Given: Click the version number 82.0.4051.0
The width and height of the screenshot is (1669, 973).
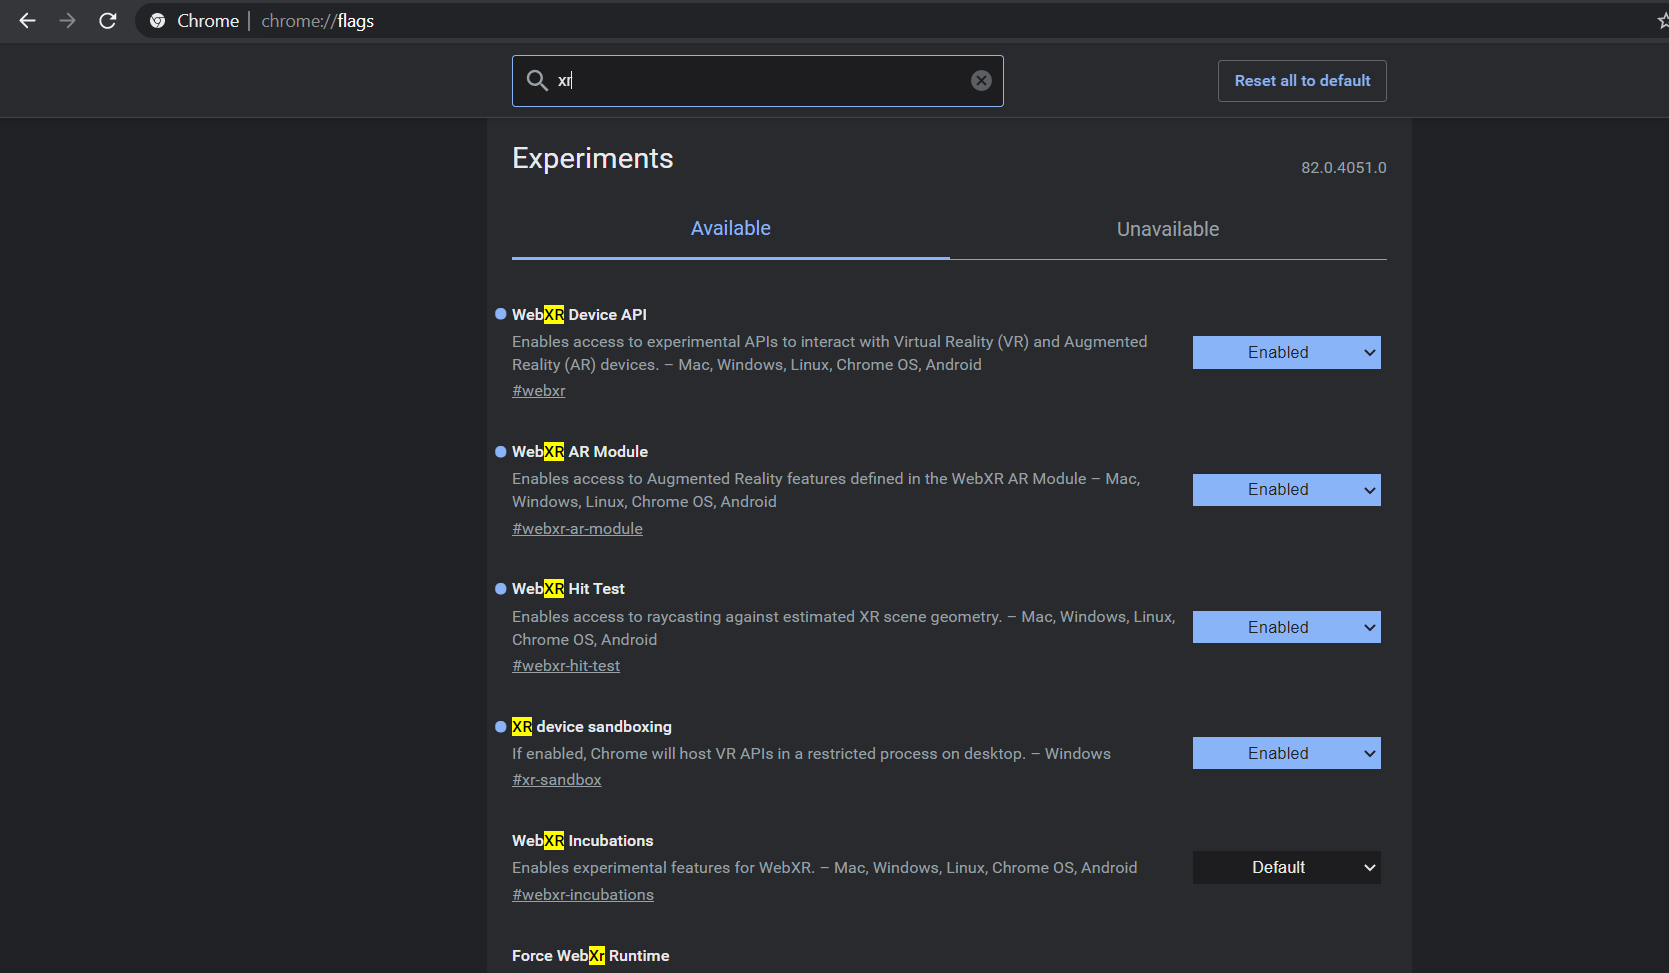Looking at the screenshot, I should tap(1343, 168).
